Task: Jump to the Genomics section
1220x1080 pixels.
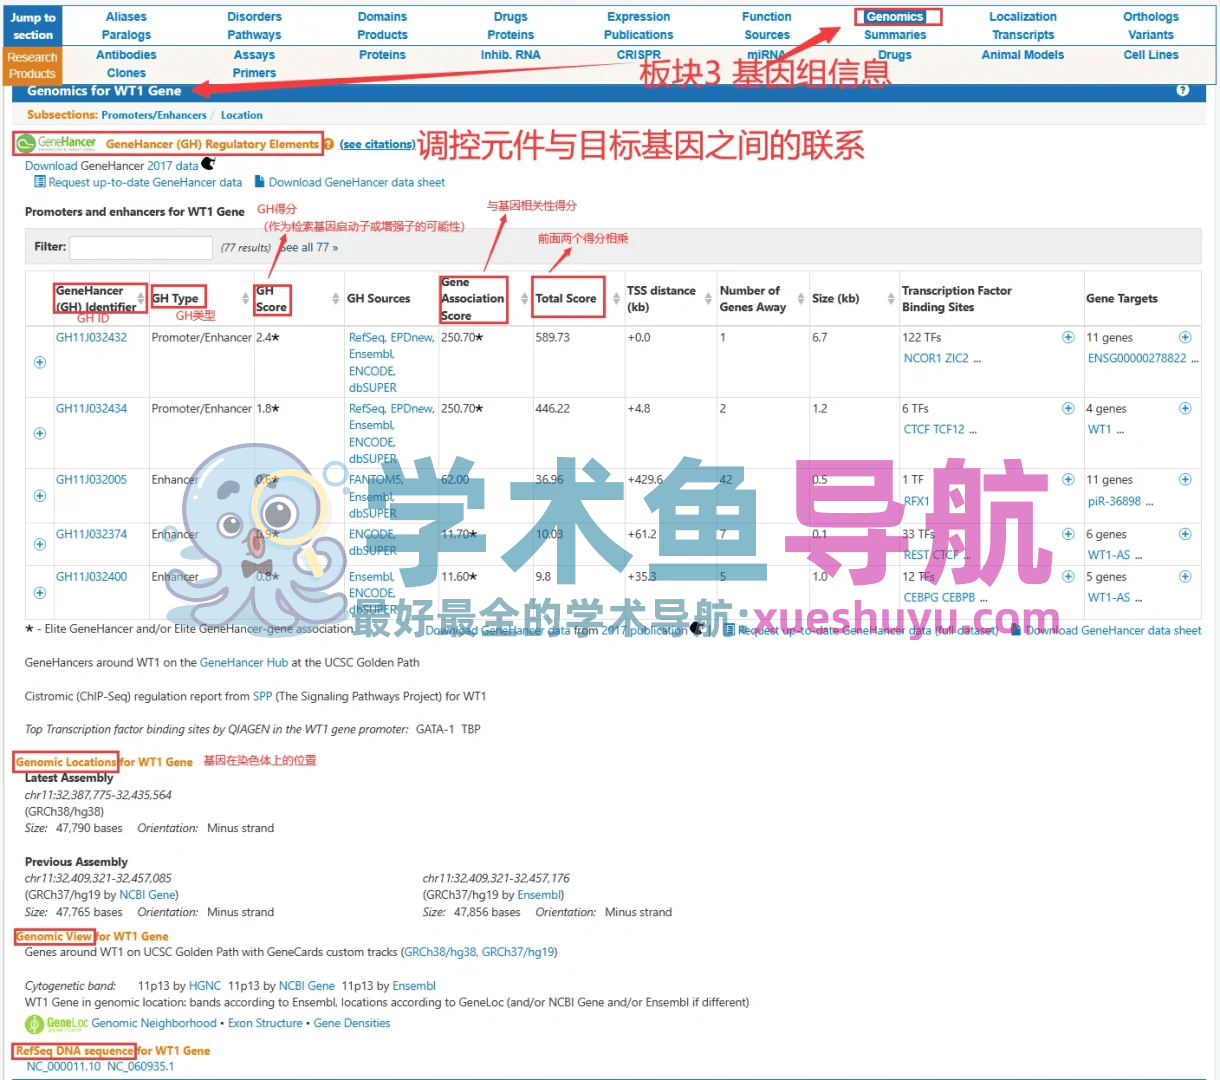Action: pos(894,17)
